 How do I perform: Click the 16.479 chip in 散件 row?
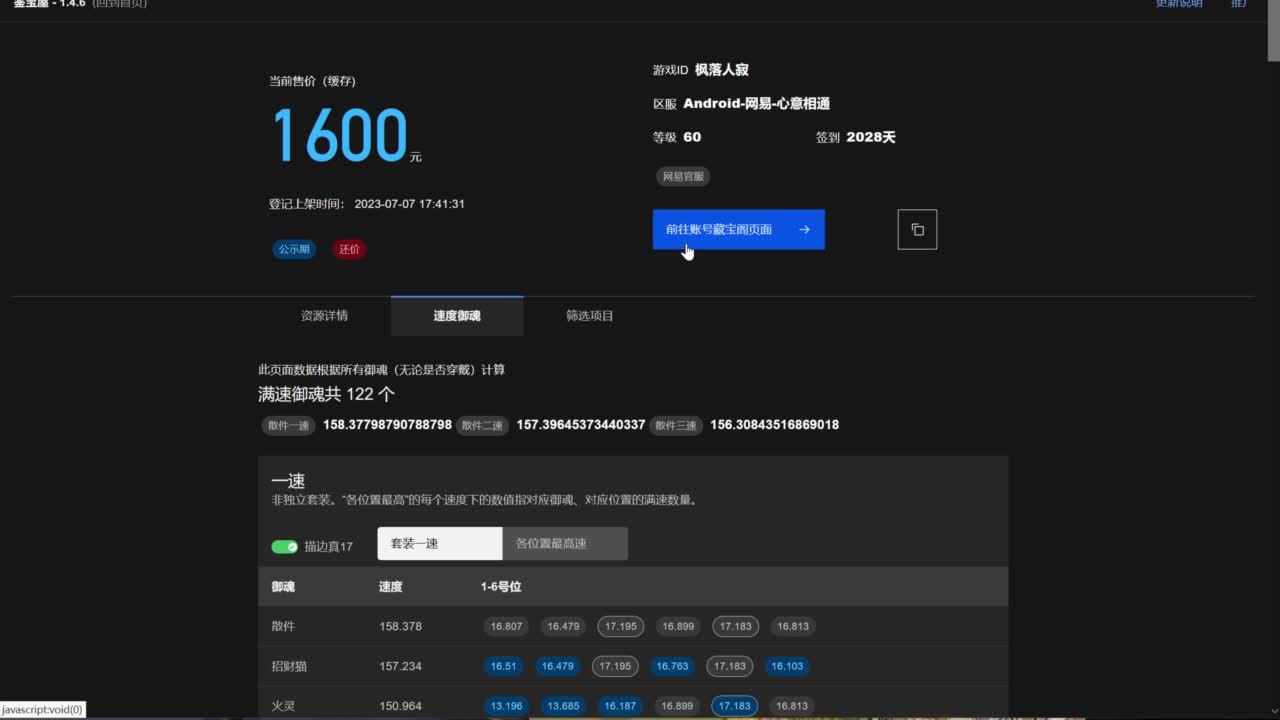(563, 627)
